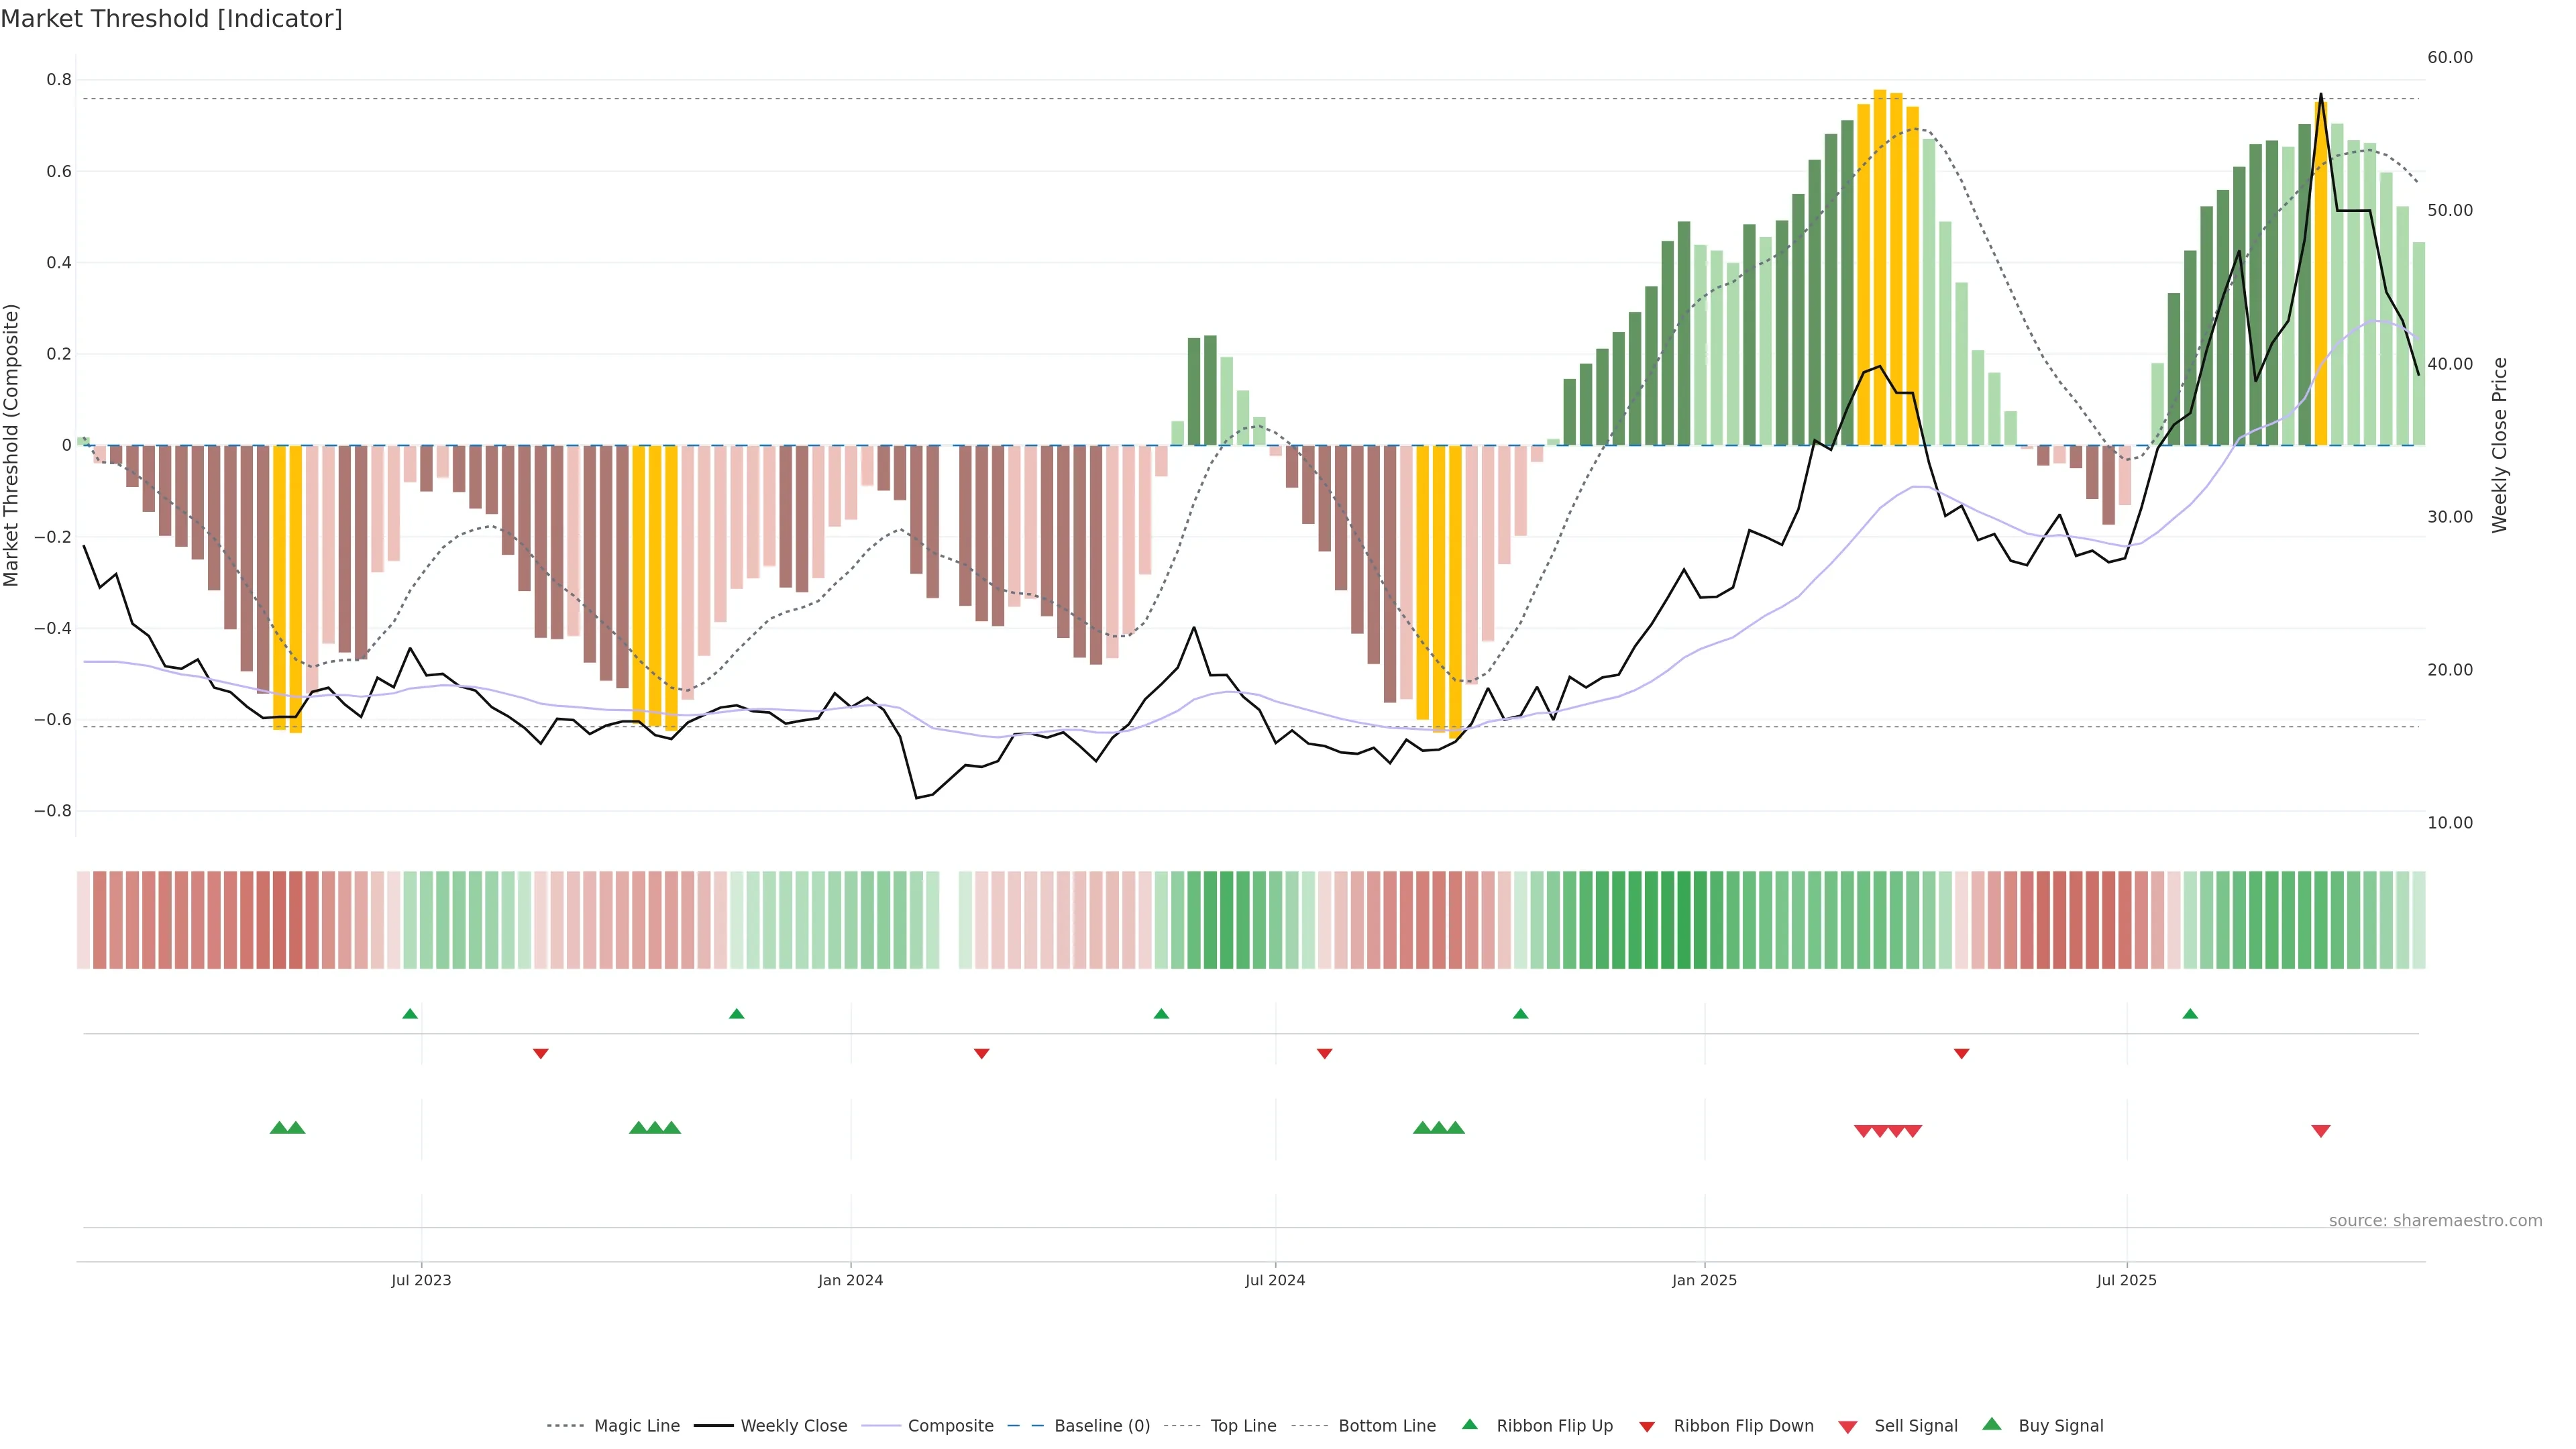Click the Market Threshold [Indicator] title
2576x1449 pixels.
pyautogui.click(x=171, y=19)
